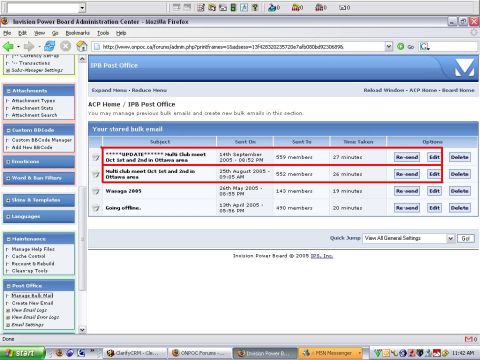Reload the page with the Reload icon
The width and height of the screenshot is (480, 360).
tap(50, 46)
